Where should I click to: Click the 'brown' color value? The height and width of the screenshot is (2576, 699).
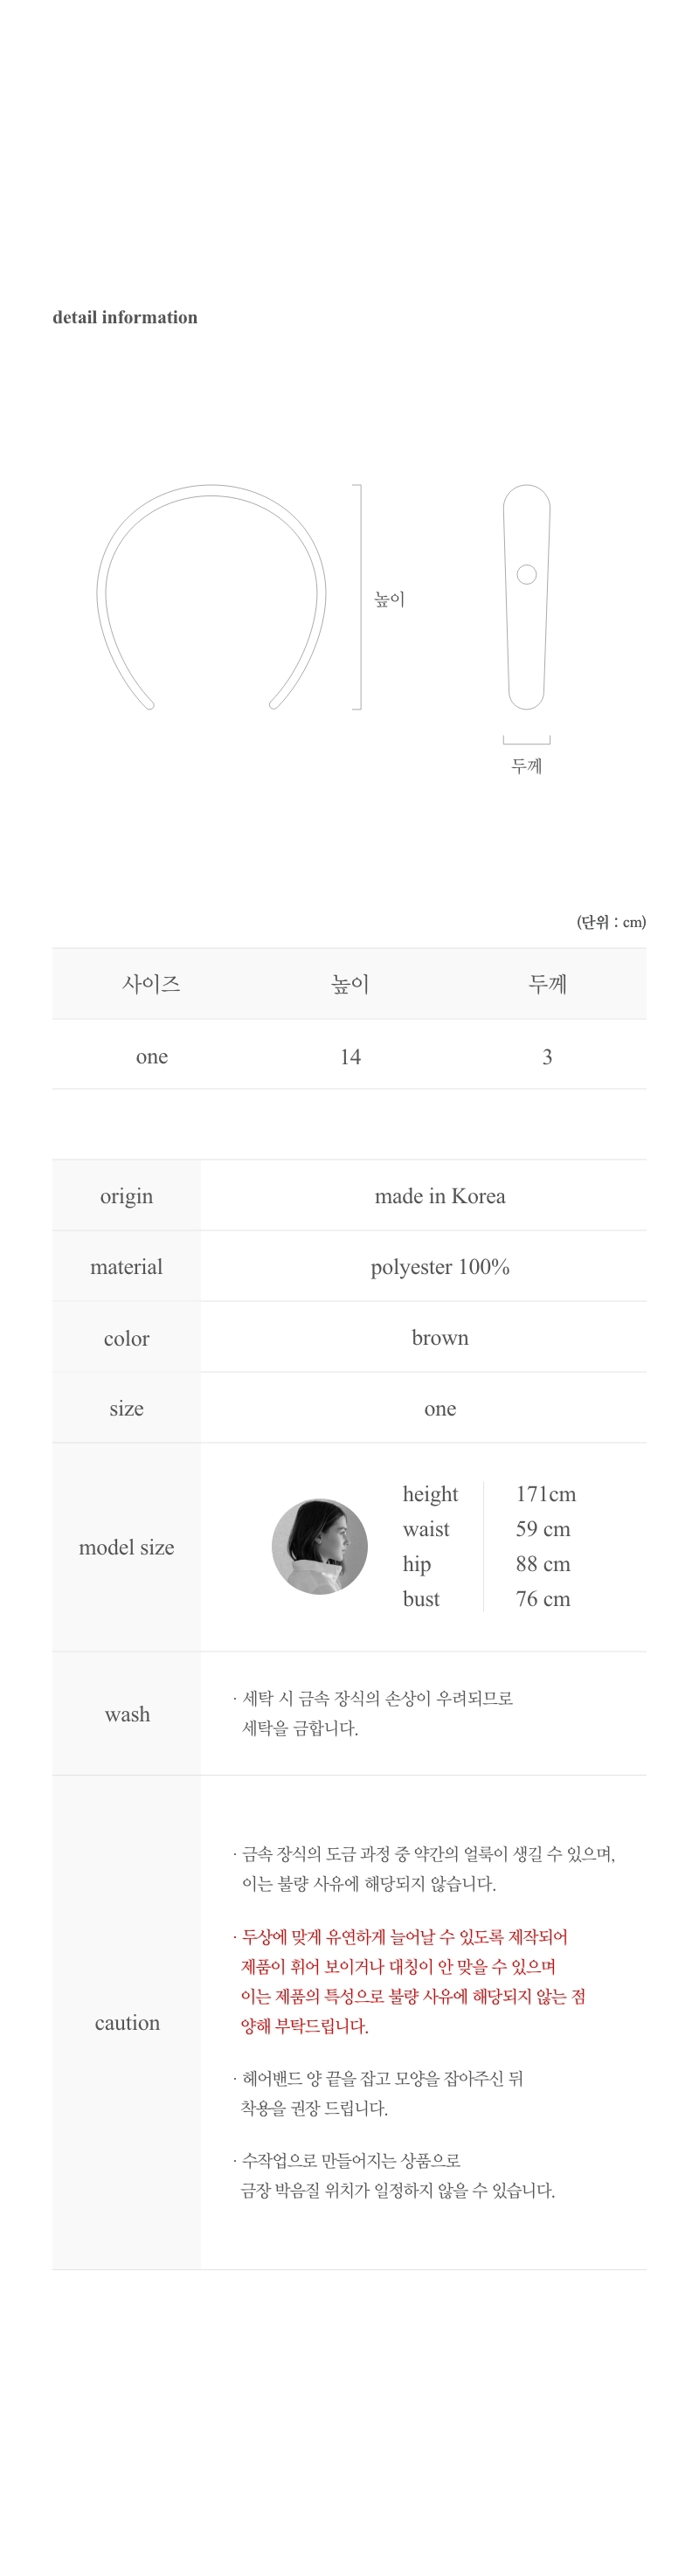440,1338
